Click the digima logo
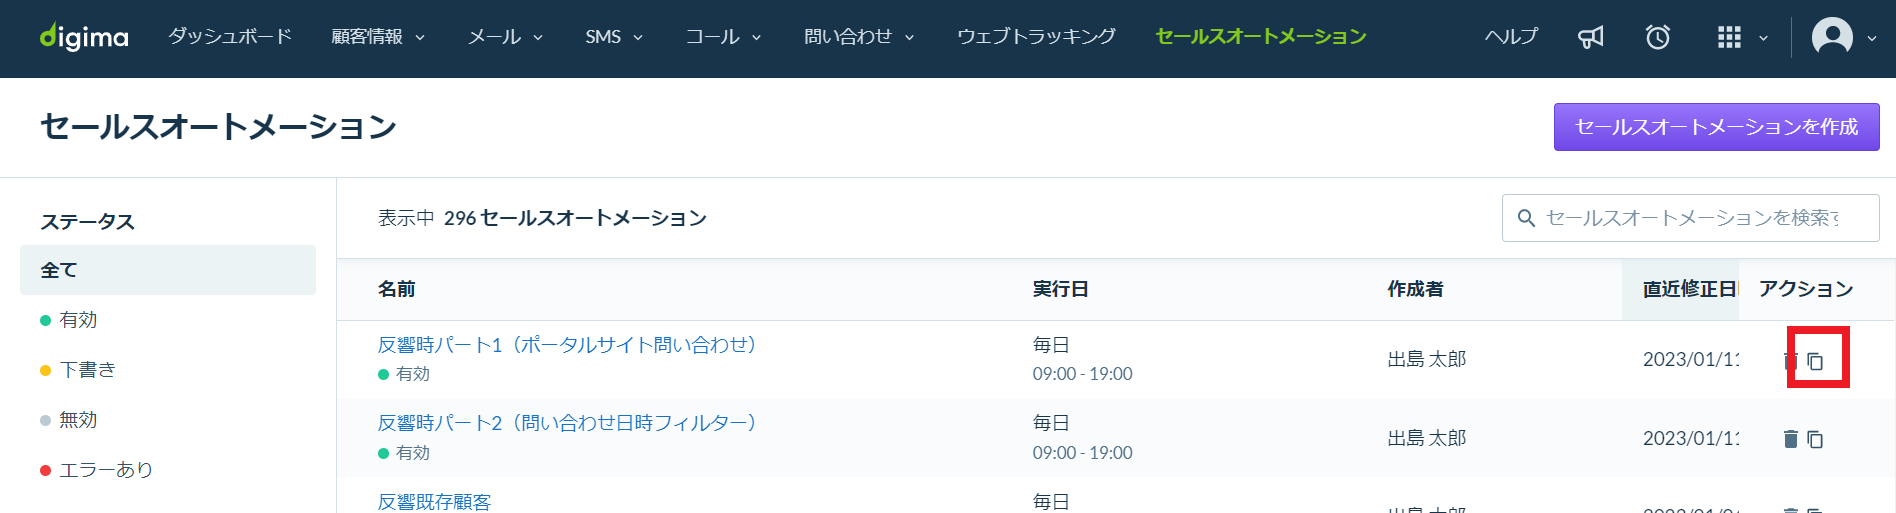The height and width of the screenshot is (513, 1896). click(x=84, y=37)
